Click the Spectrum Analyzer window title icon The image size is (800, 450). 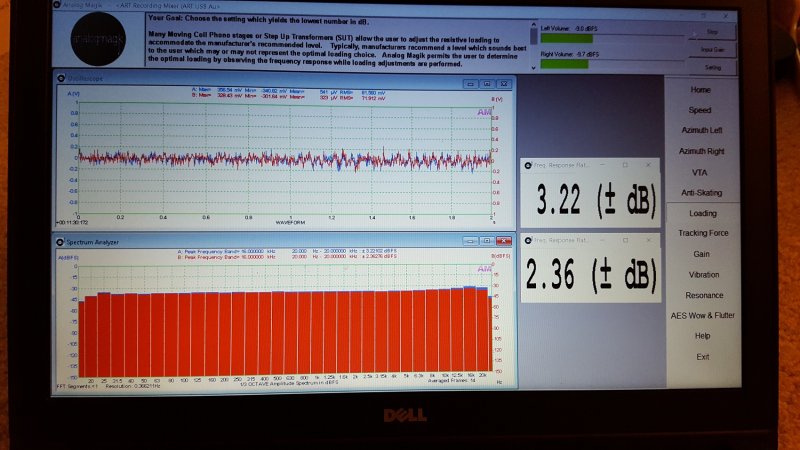pos(60,242)
